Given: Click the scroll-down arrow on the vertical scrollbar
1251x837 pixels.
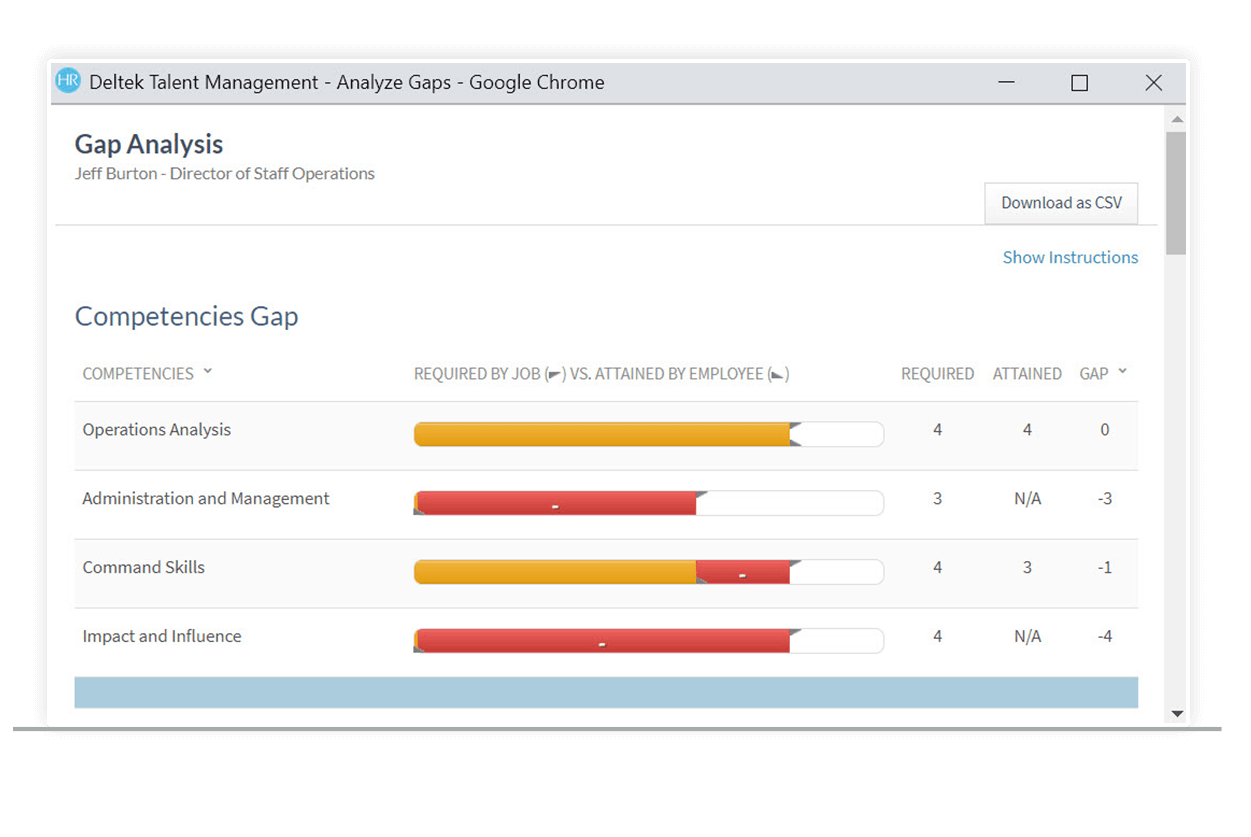Looking at the screenshot, I should pyautogui.click(x=1176, y=712).
